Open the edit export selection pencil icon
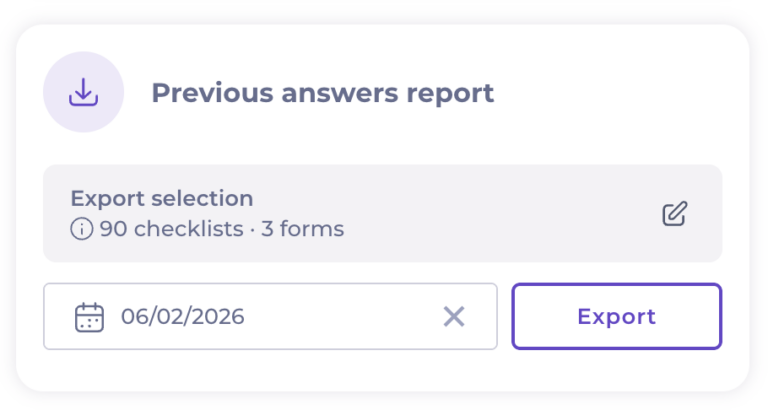Screen dimensions: 768x410 (x=675, y=213)
